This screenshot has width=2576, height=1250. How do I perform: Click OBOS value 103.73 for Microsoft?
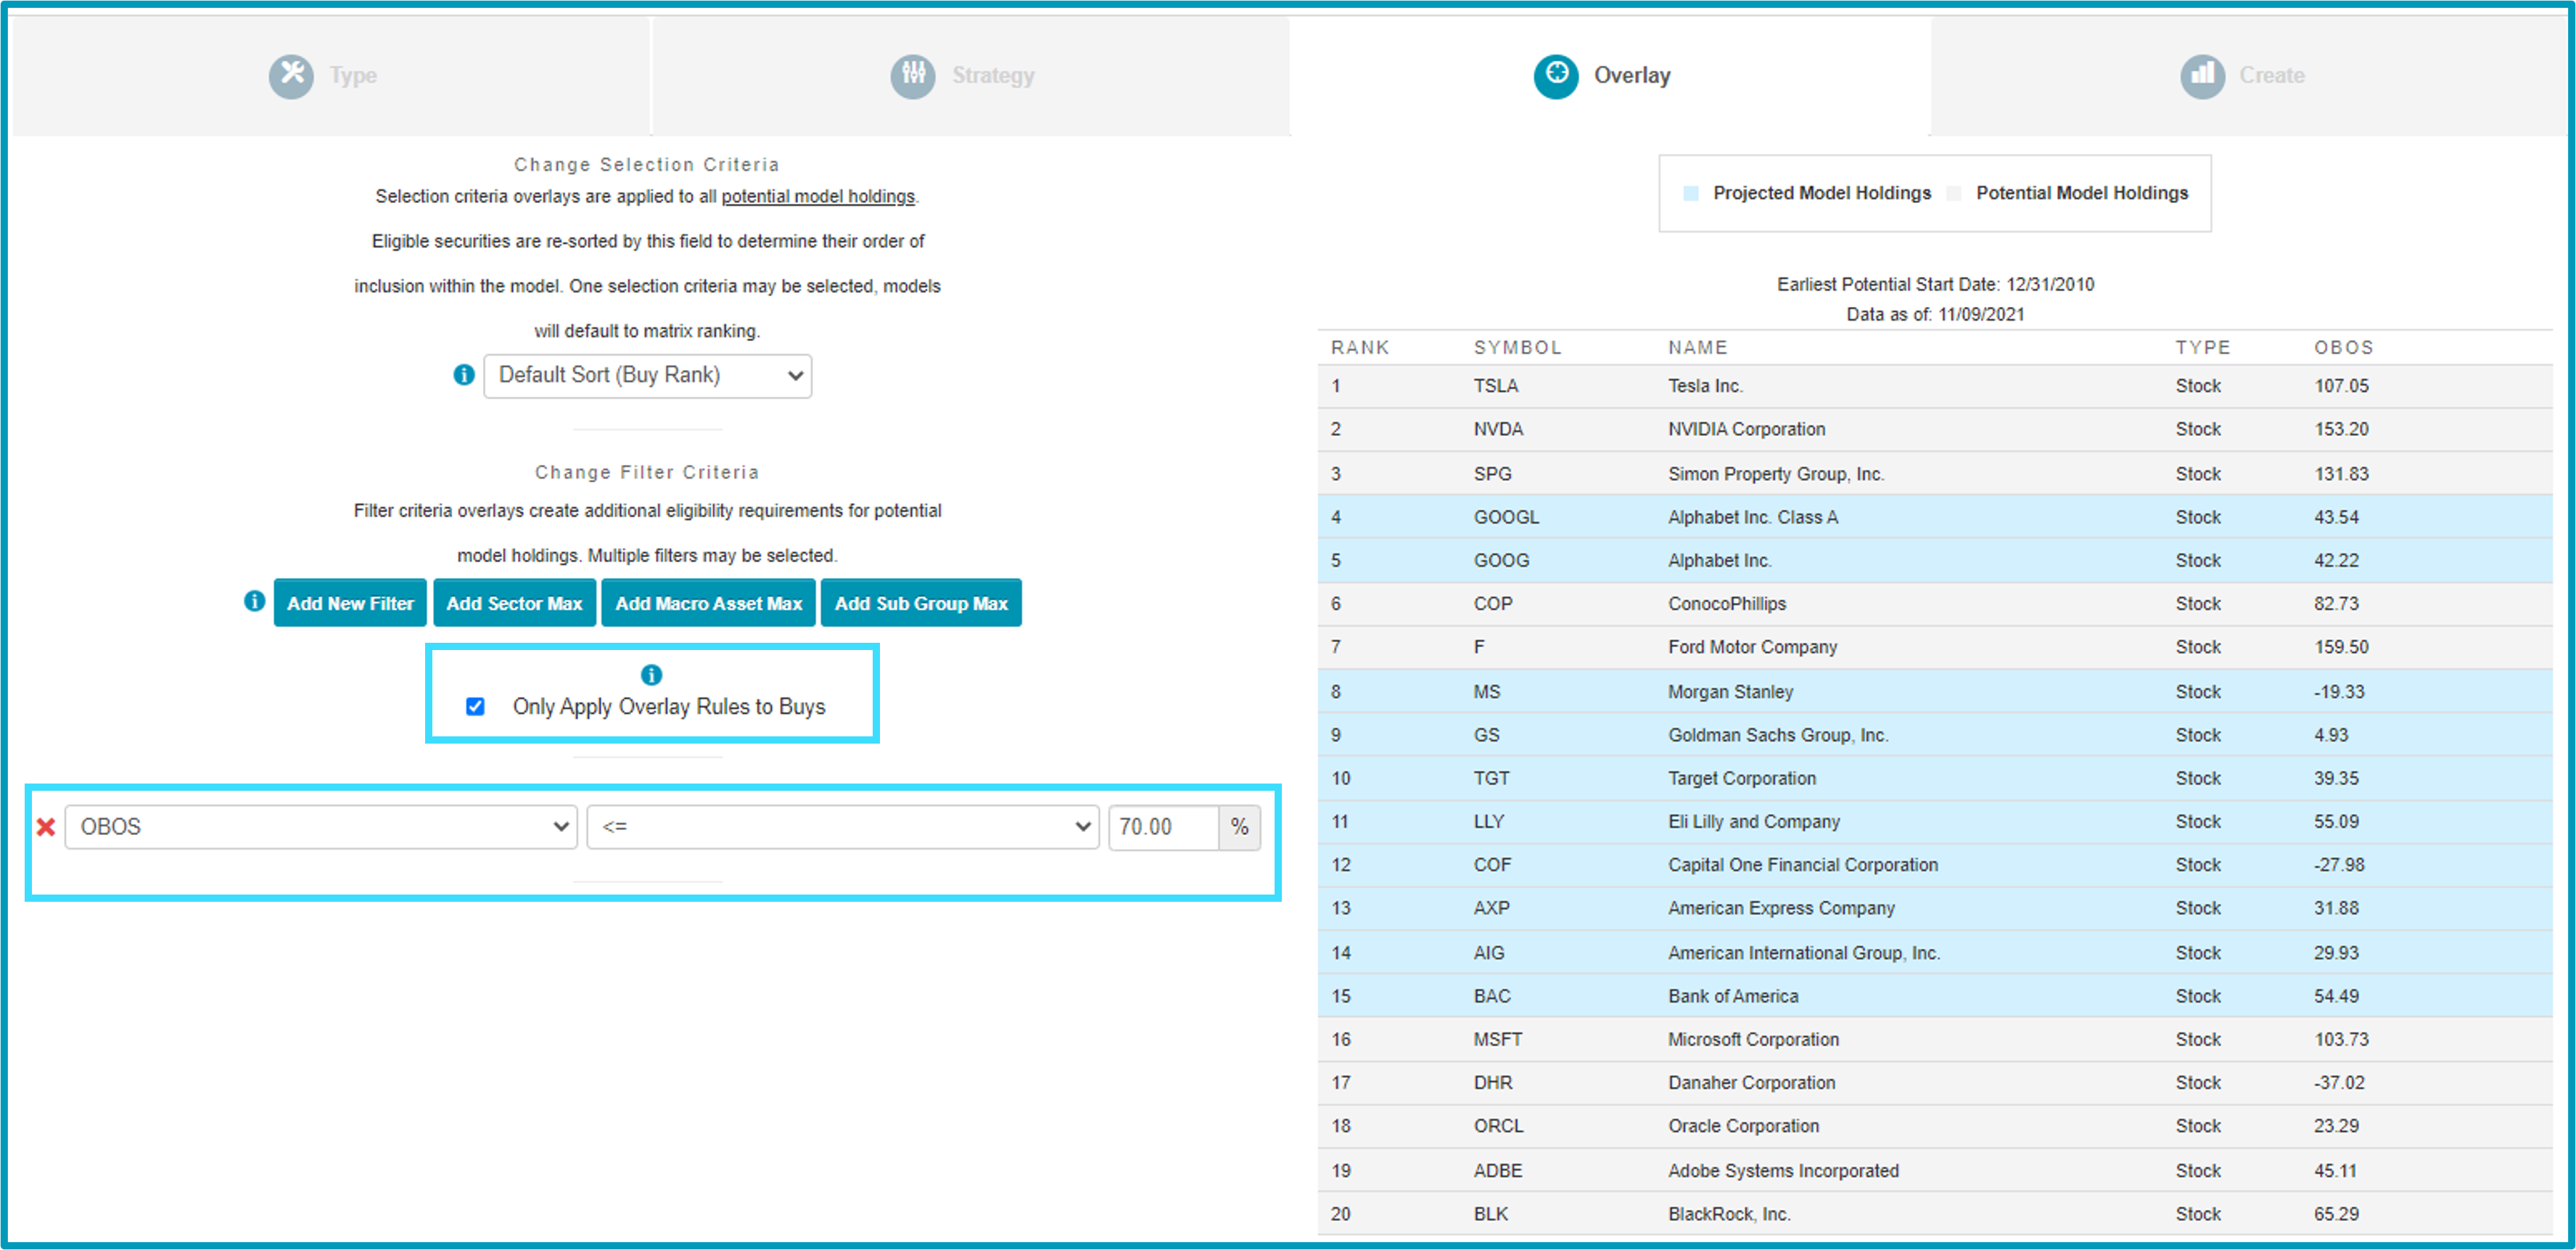[2341, 1040]
